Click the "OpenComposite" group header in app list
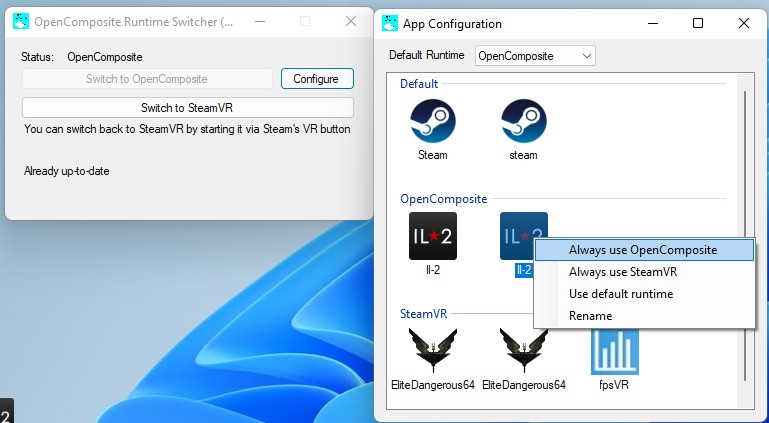 [443, 199]
